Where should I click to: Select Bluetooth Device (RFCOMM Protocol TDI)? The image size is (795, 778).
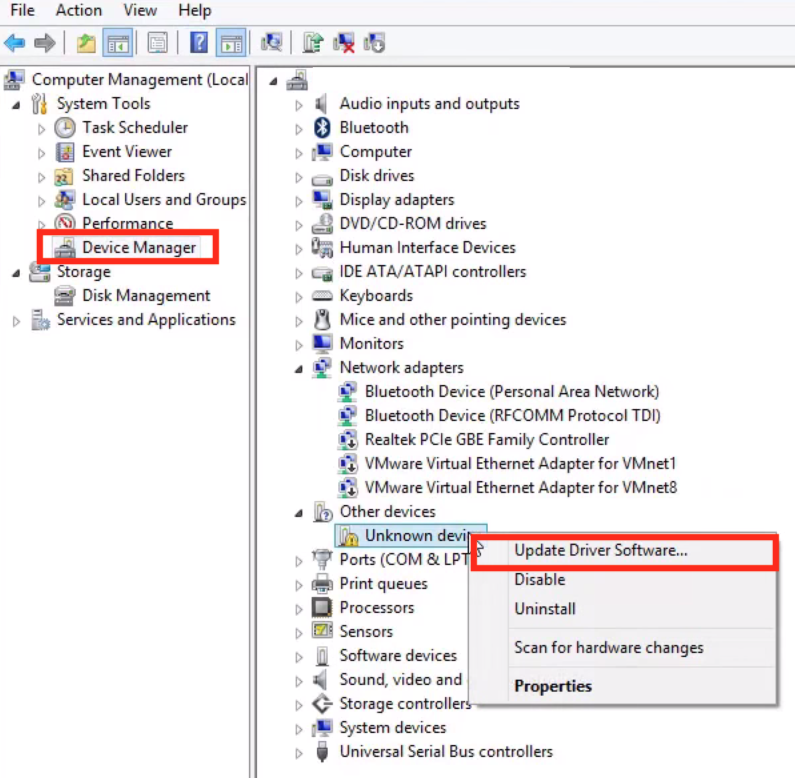(513, 416)
